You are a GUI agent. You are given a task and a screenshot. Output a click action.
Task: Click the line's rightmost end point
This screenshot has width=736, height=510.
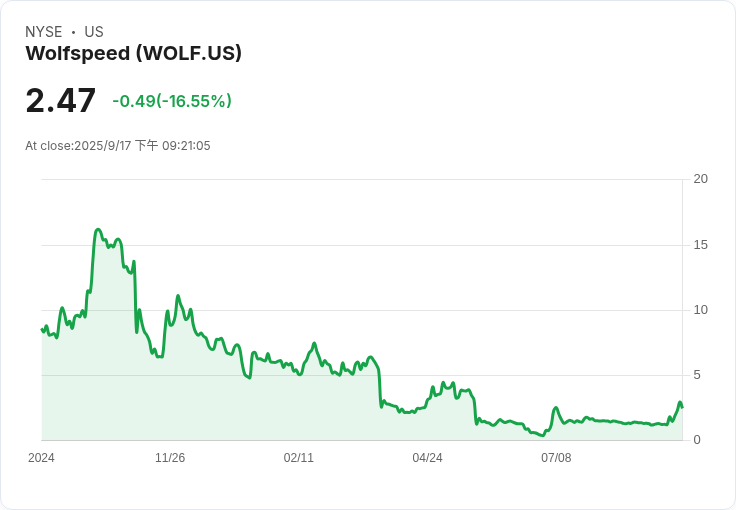[682, 407]
